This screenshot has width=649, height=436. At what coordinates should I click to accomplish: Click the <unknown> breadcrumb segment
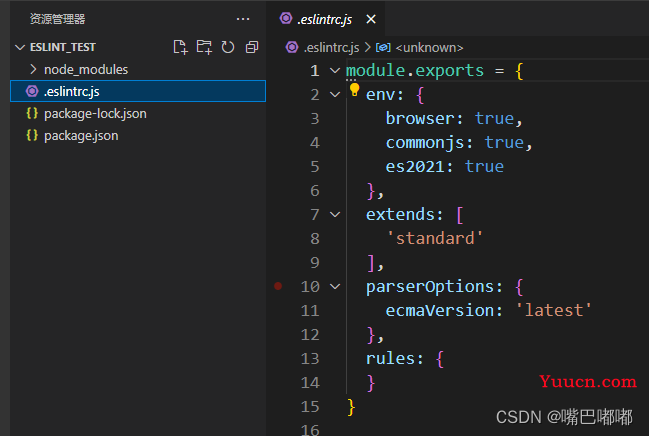tap(429, 48)
